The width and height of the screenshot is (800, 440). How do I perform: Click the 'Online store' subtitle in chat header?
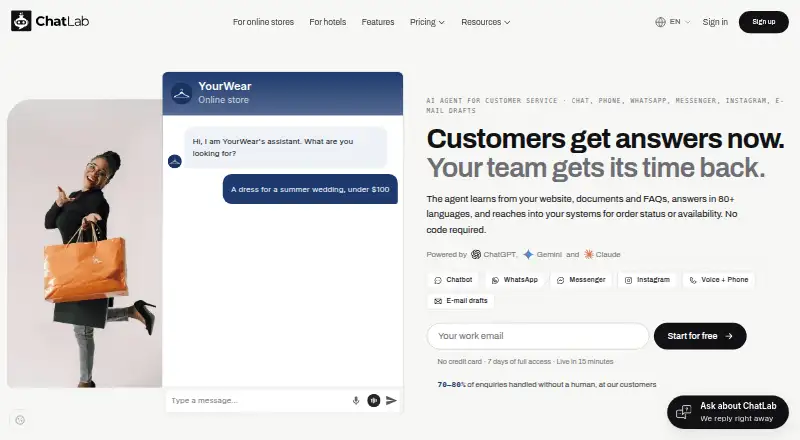(223, 100)
